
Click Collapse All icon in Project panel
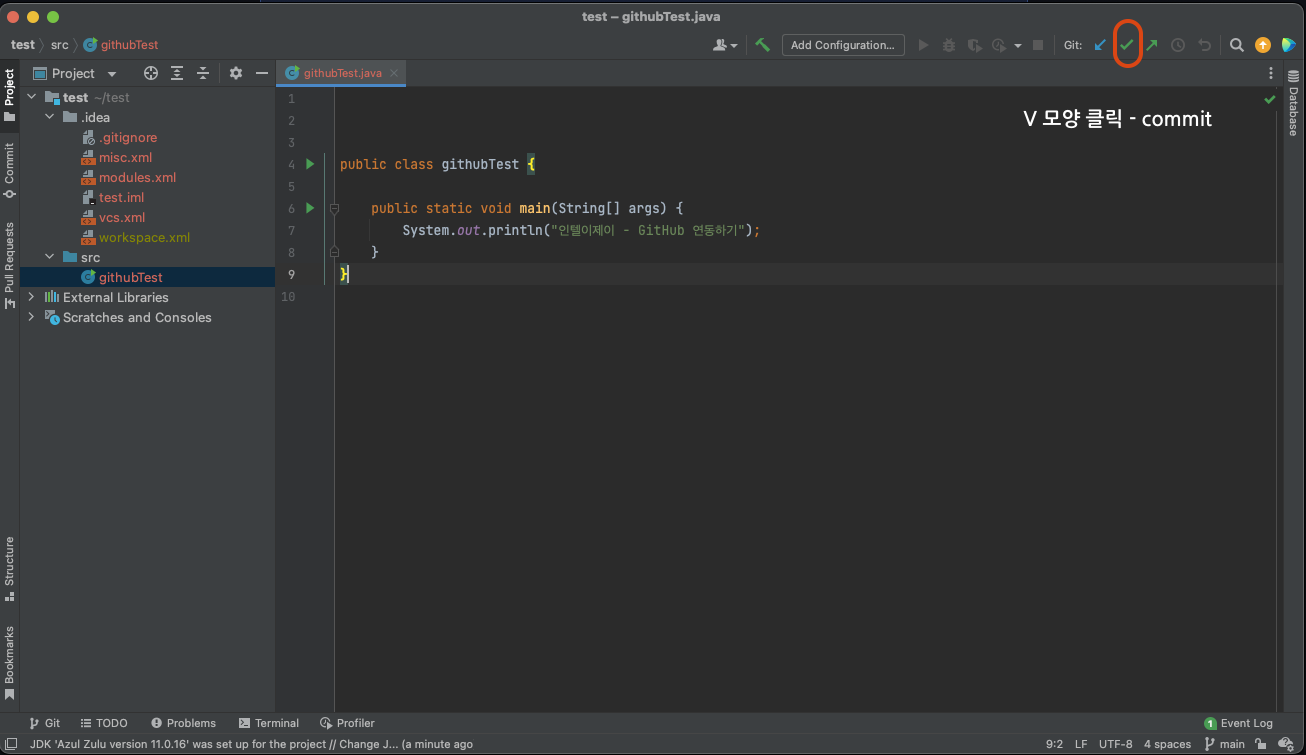[203, 73]
